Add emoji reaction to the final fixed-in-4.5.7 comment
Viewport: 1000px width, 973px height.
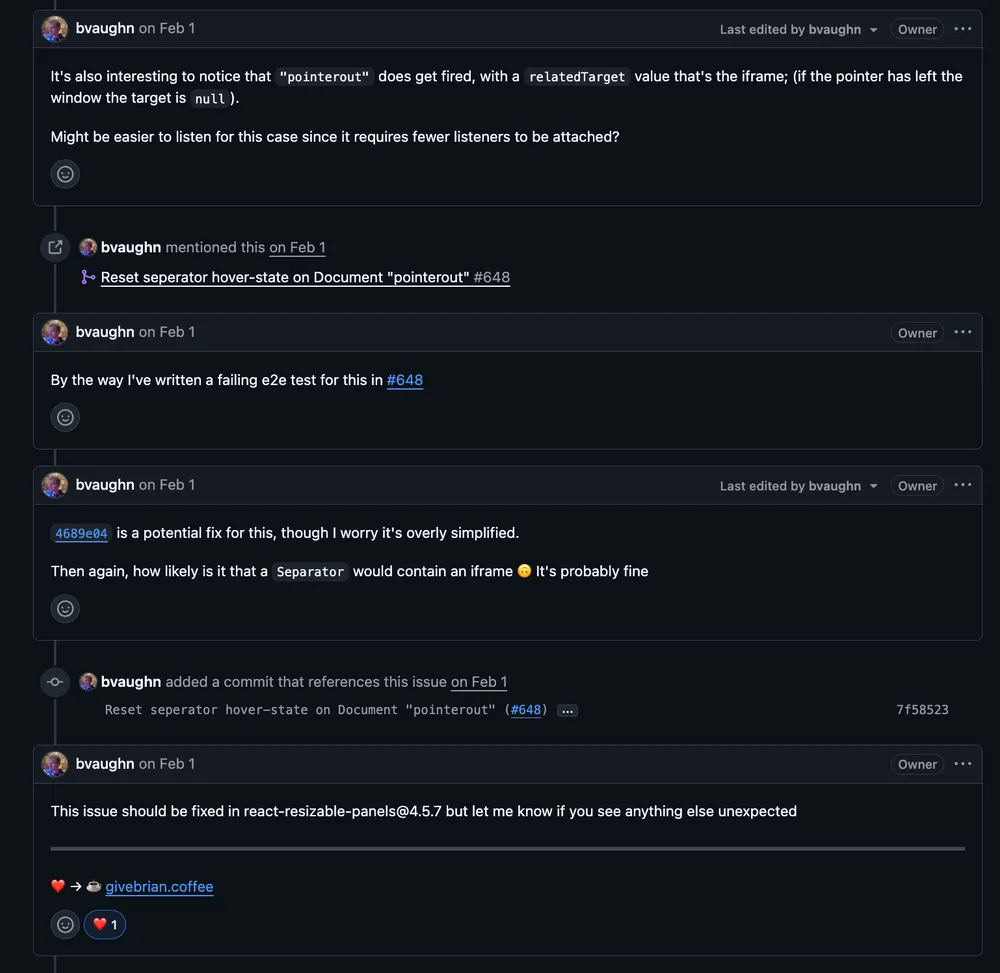pyautogui.click(x=65, y=925)
